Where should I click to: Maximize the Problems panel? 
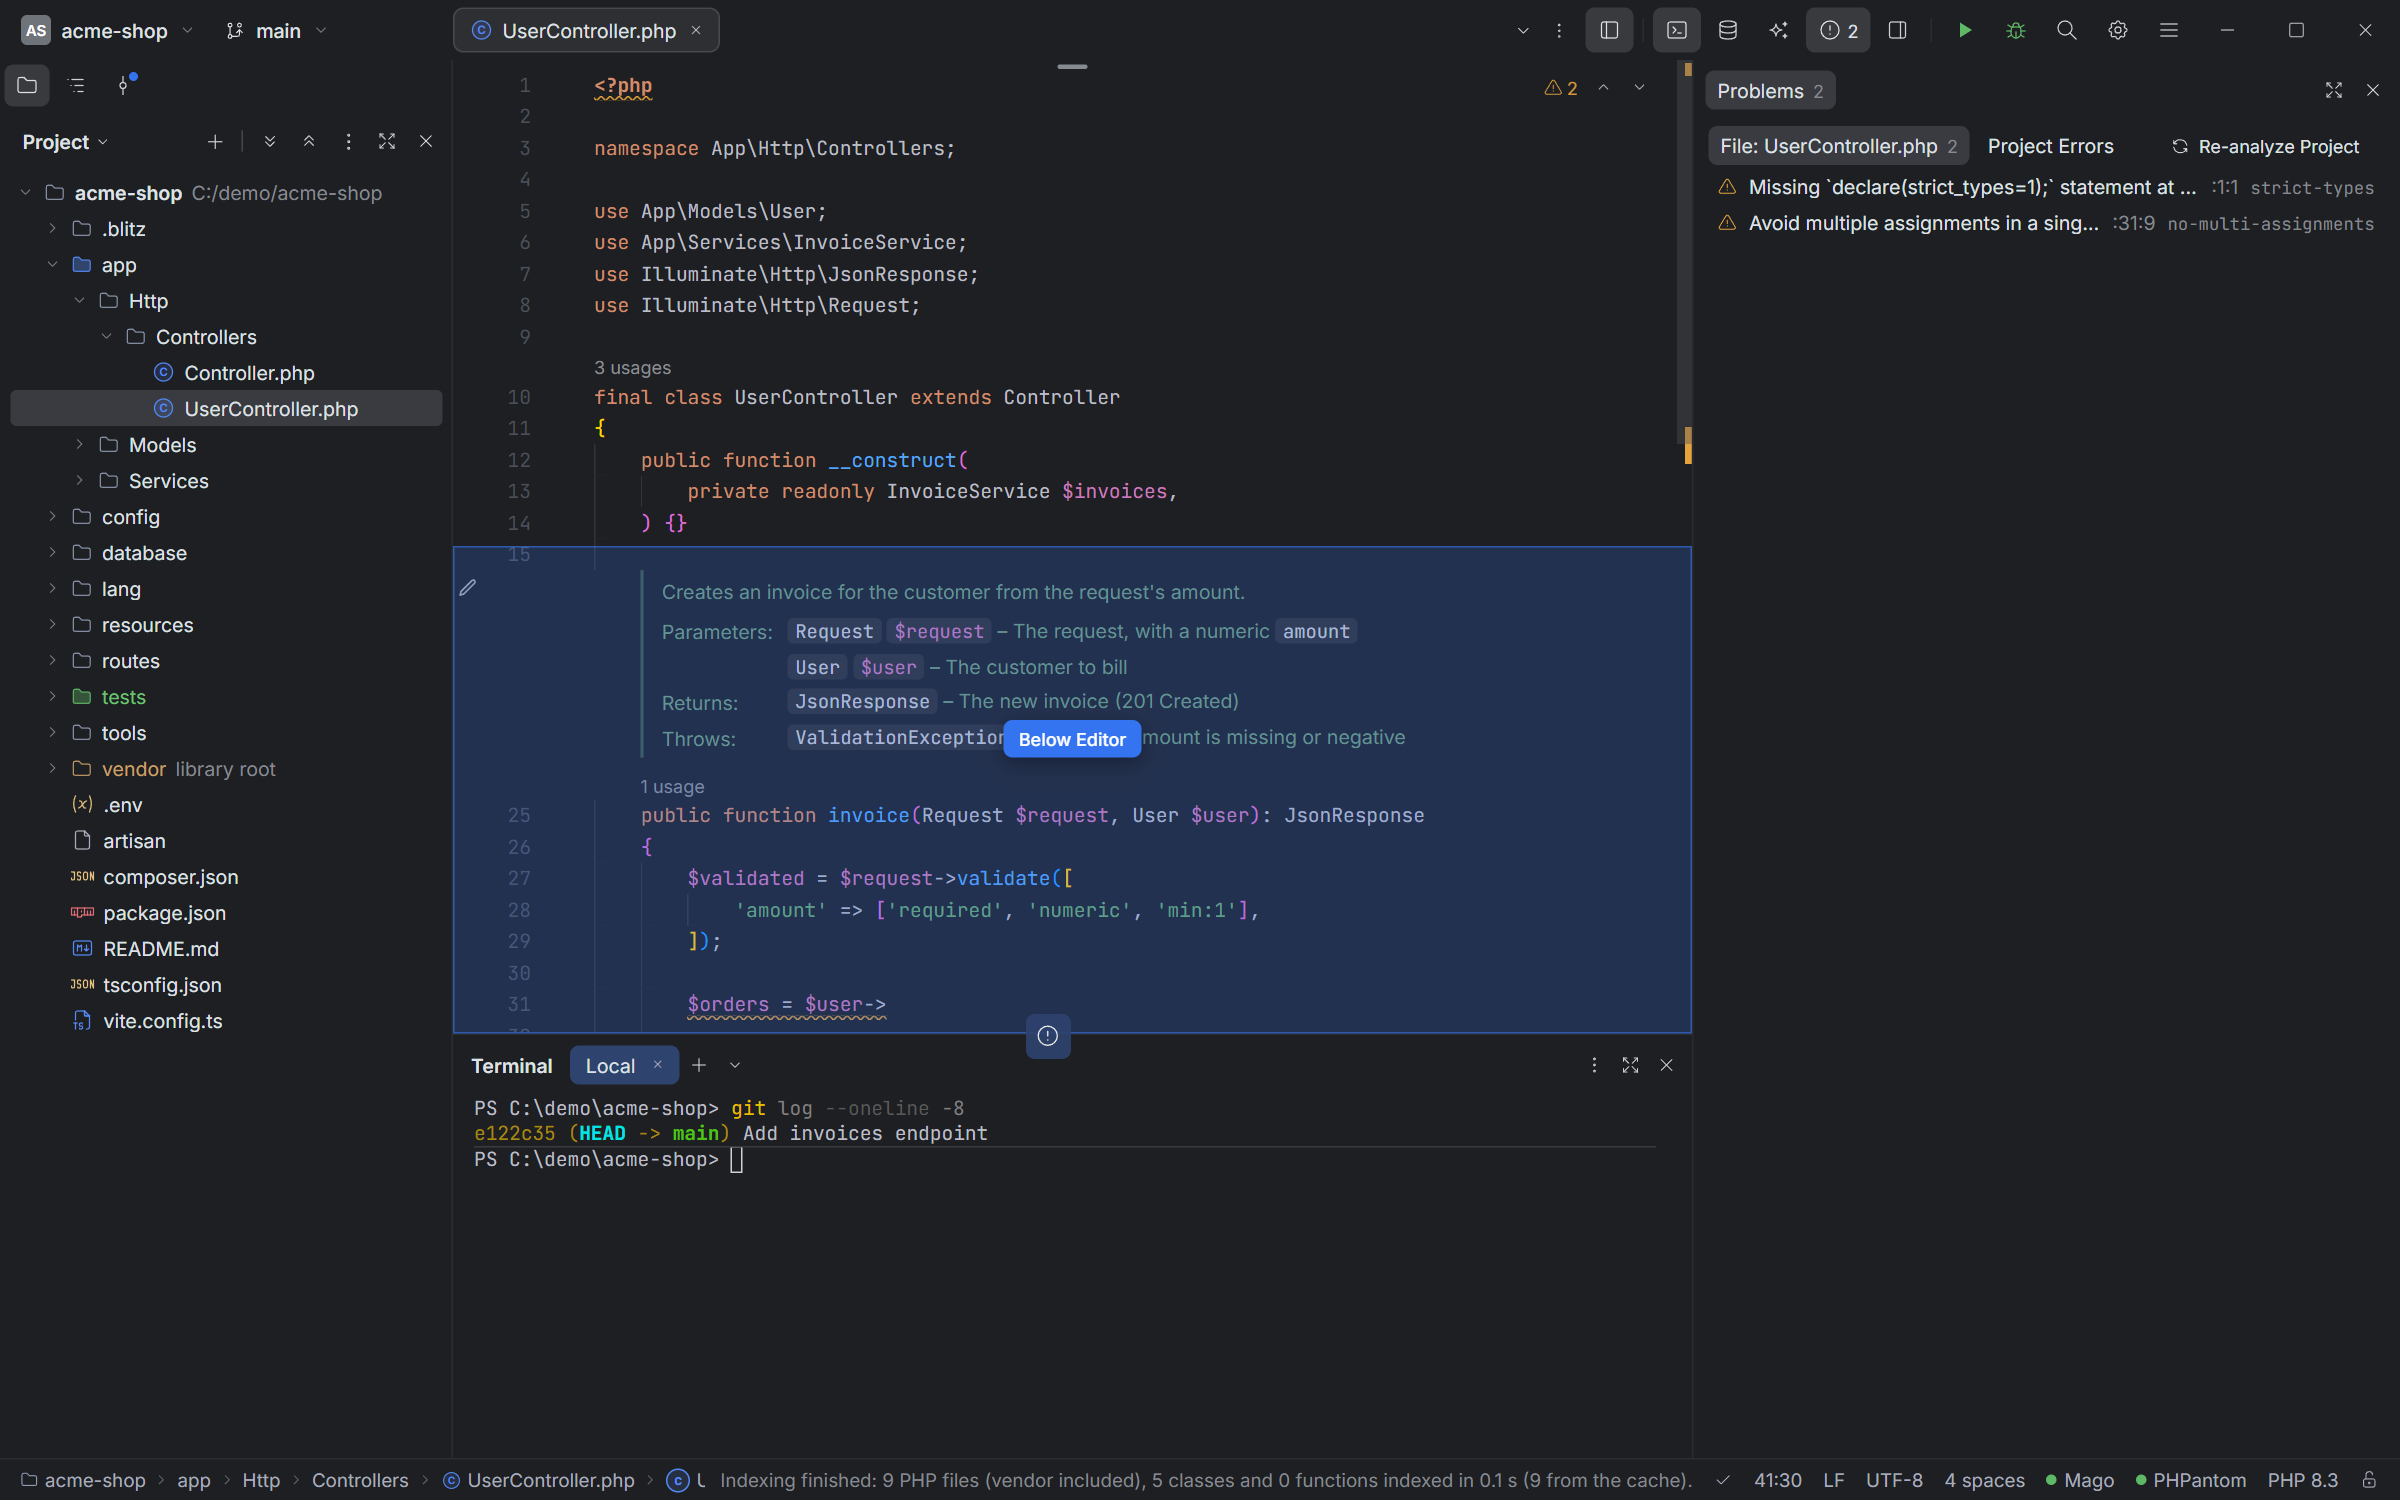(x=2333, y=90)
